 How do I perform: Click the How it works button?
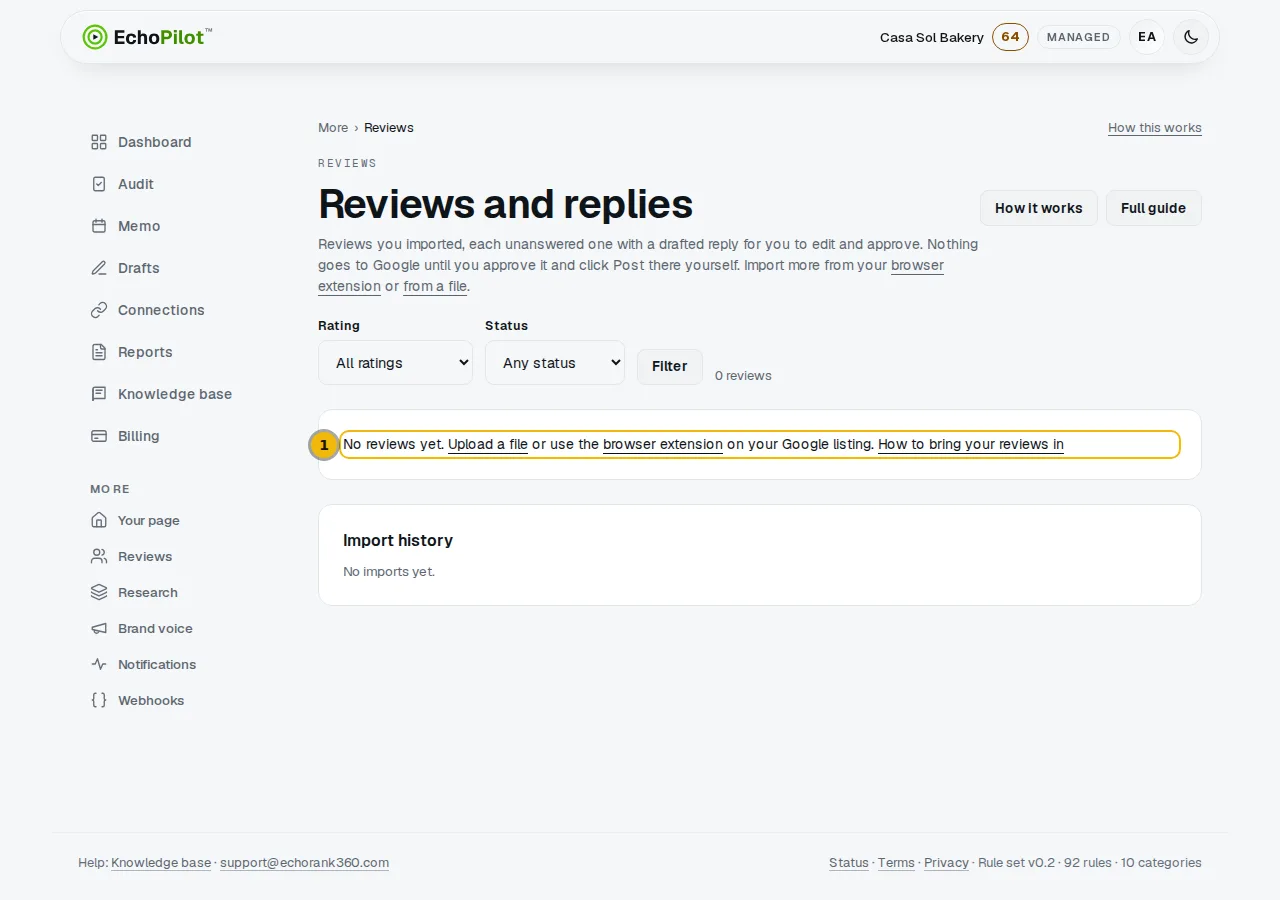pyautogui.click(x=1039, y=208)
